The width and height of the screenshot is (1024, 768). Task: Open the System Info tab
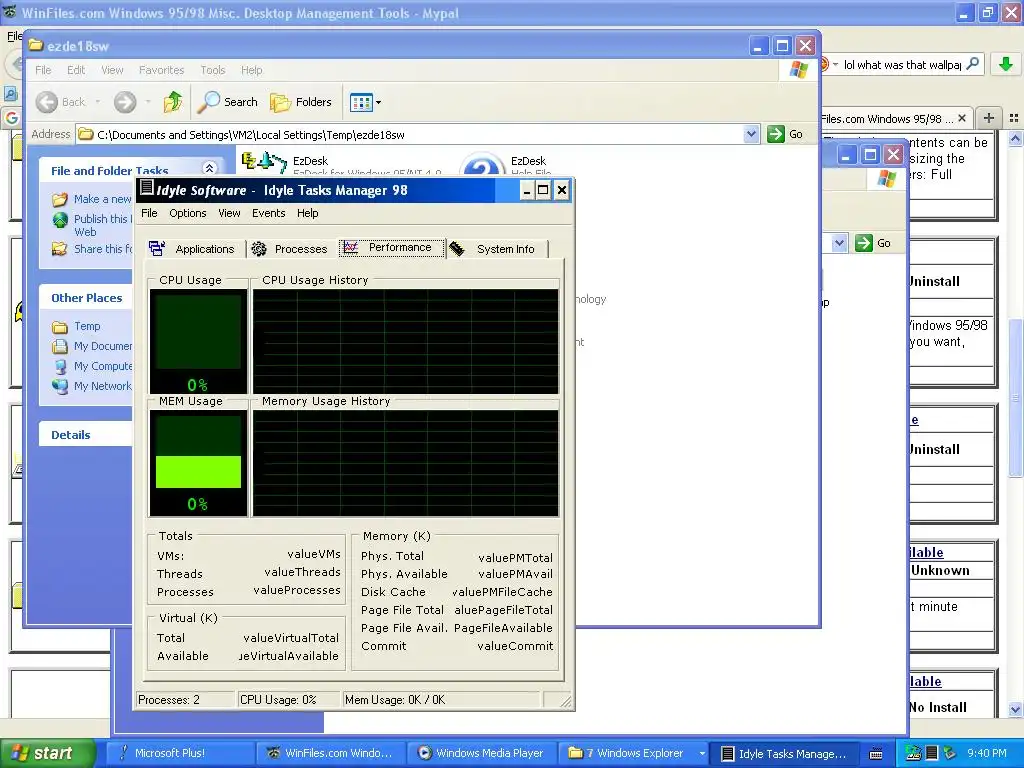496,249
